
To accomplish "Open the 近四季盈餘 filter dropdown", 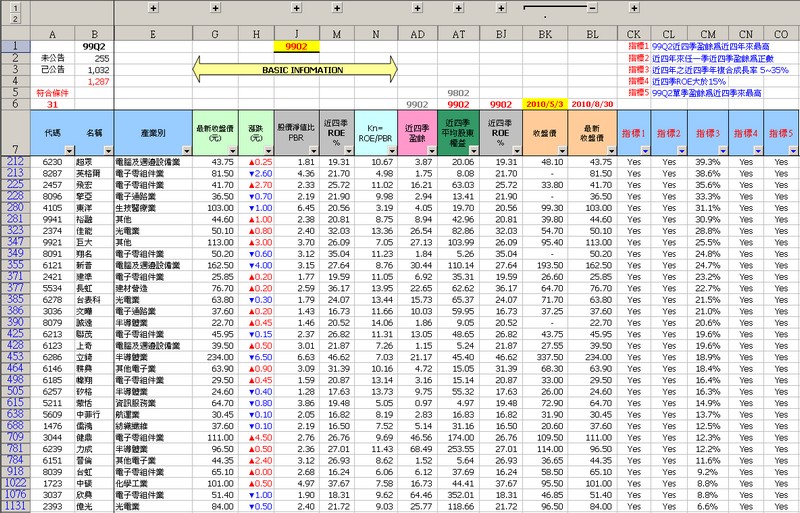I will [432, 151].
